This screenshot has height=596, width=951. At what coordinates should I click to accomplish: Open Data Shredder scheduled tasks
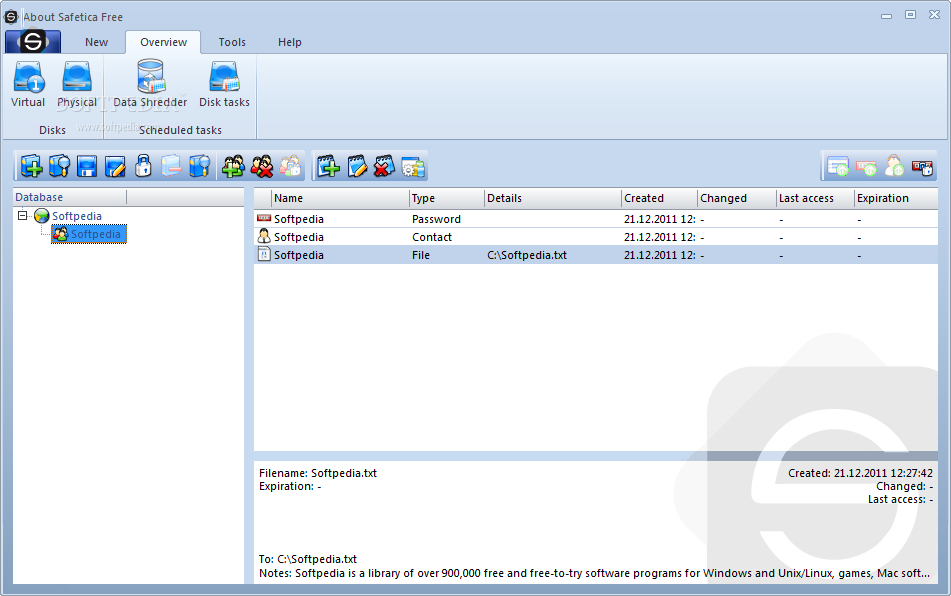pos(150,84)
